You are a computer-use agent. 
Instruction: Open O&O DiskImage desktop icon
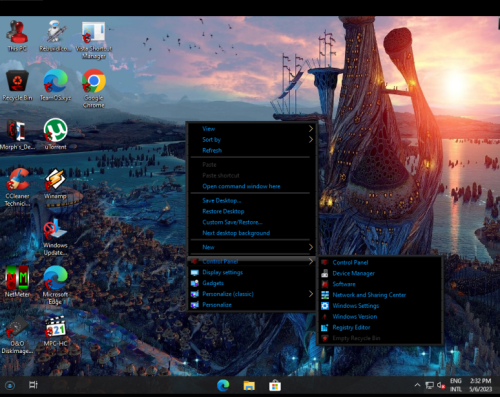click(17, 334)
